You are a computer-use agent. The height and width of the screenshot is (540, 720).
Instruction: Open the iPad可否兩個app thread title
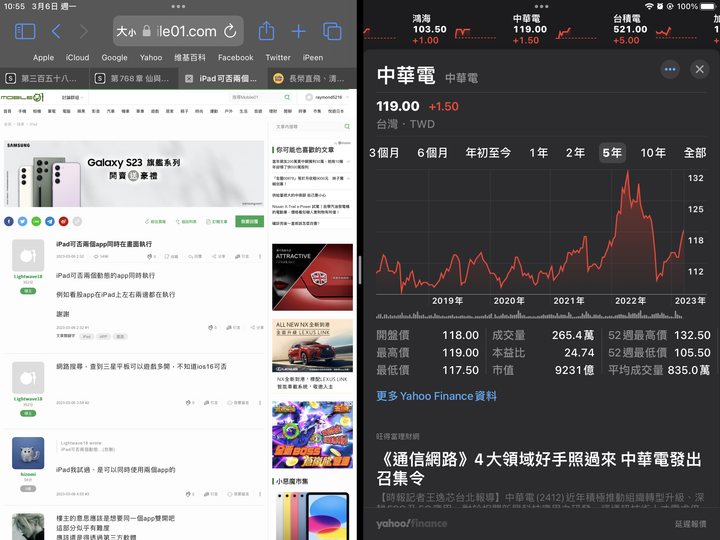pos(104,244)
